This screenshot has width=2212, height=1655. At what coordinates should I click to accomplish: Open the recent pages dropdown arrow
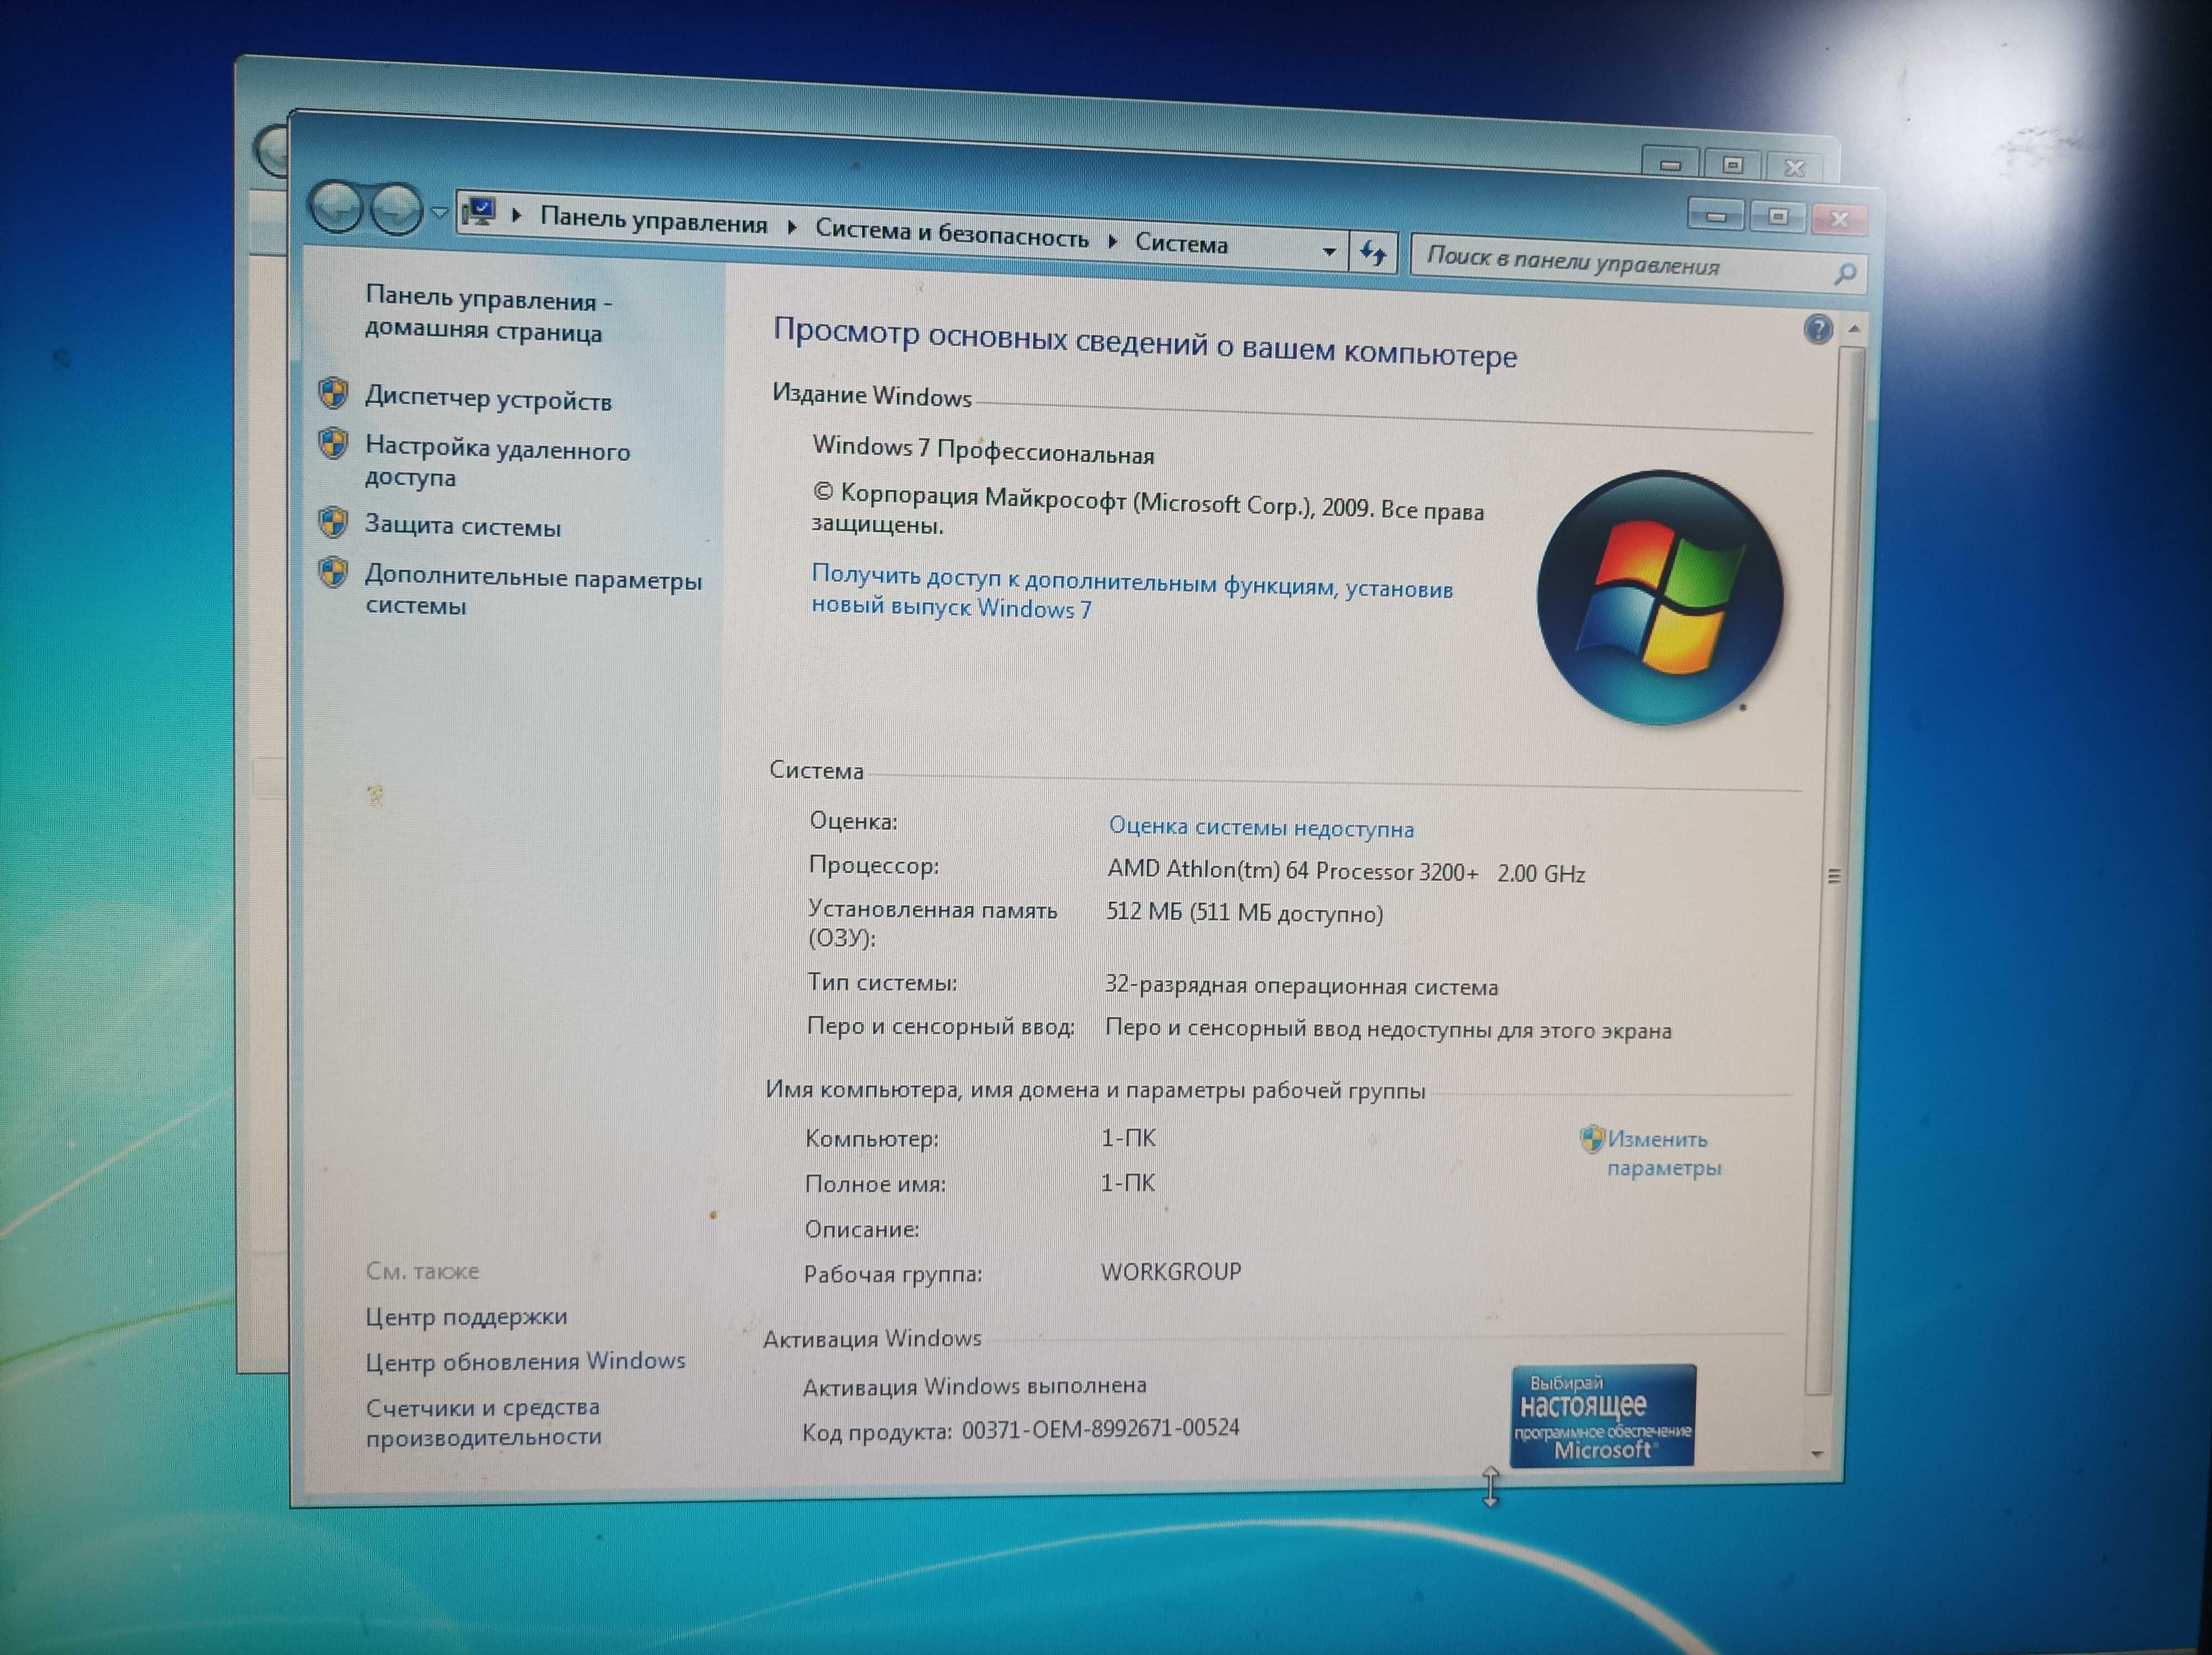439,212
